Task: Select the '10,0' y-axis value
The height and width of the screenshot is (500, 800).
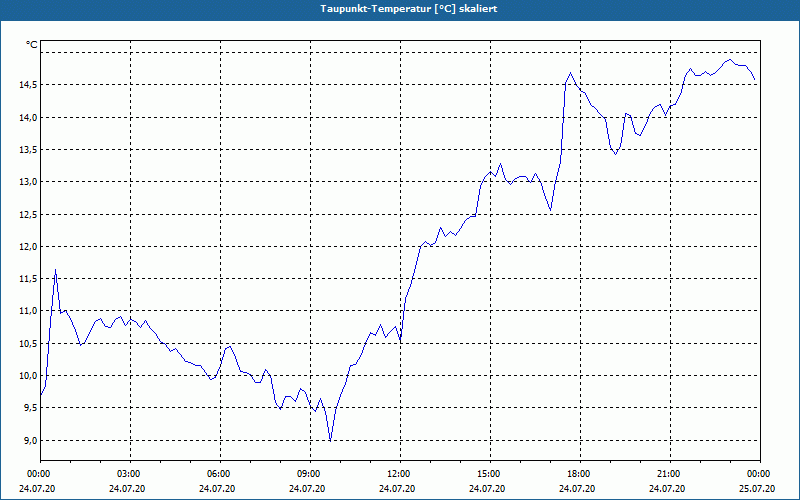Action: [x=28, y=376]
